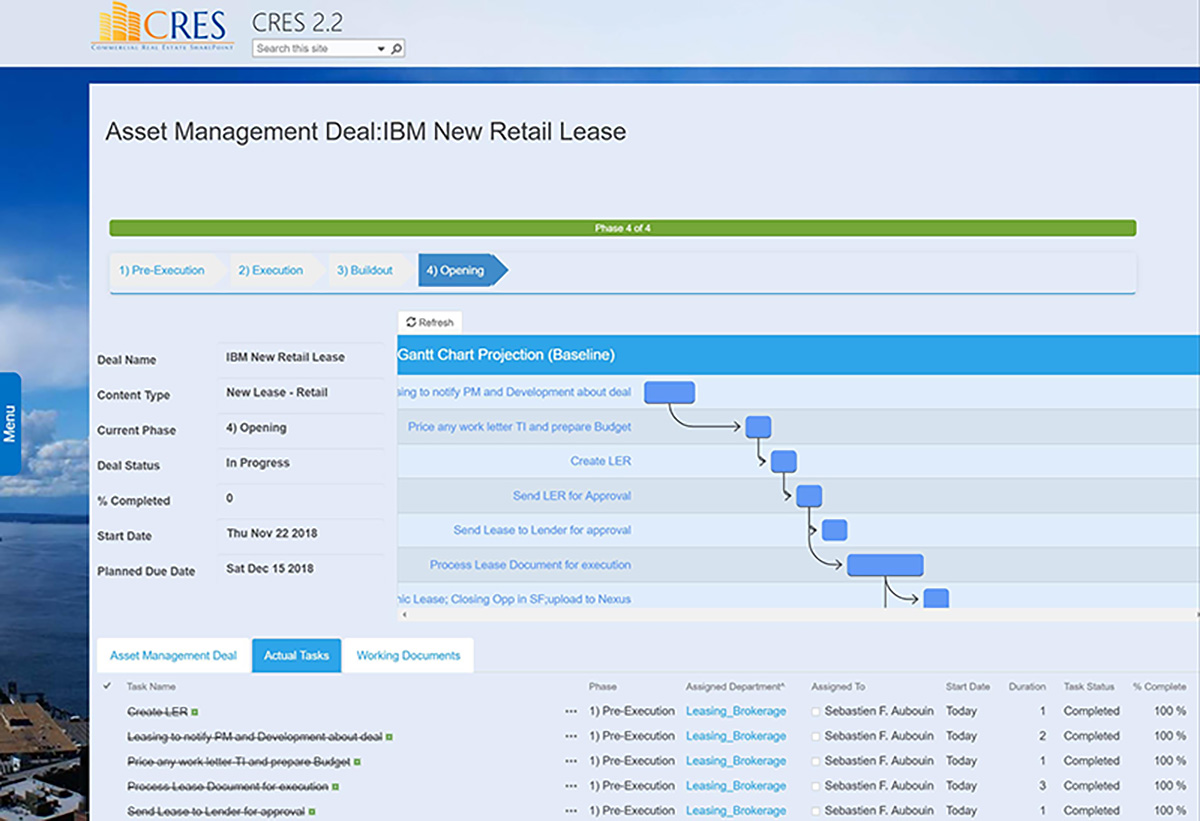Screen dimensions: 1200x821
Task: Click the green icon beside Leasing to notify PM task
Action: [389, 737]
